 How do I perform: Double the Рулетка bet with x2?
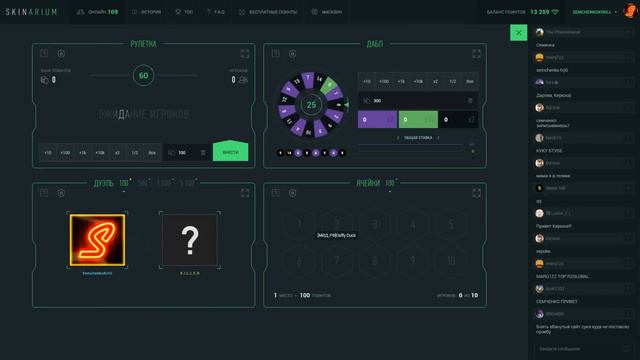click(118, 153)
